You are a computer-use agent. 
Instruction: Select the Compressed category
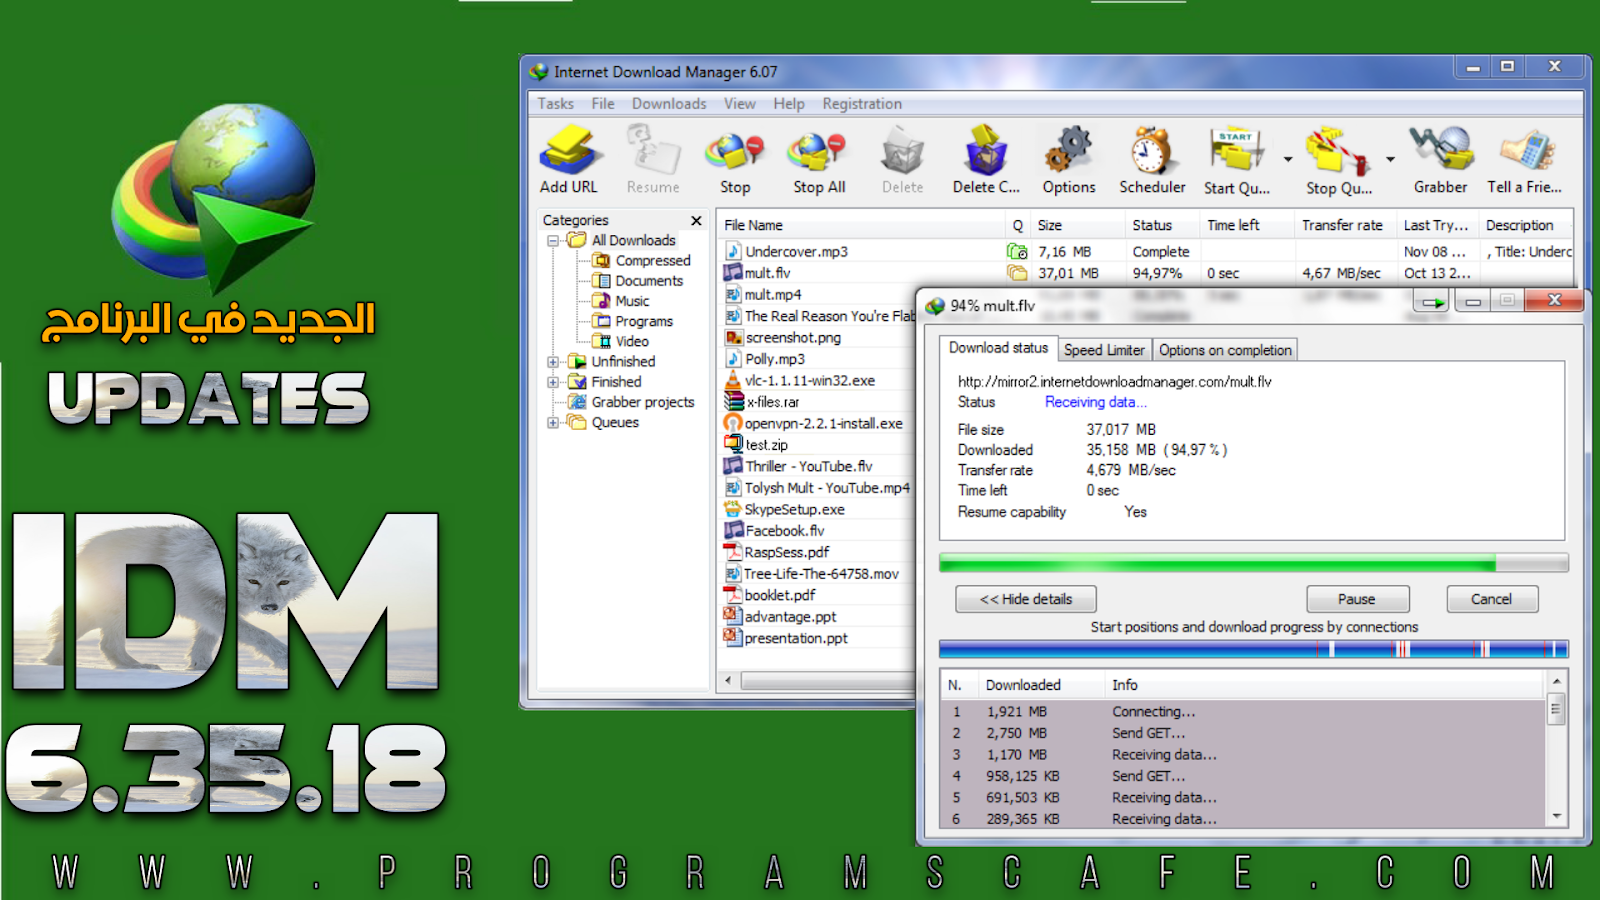click(642, 260)
